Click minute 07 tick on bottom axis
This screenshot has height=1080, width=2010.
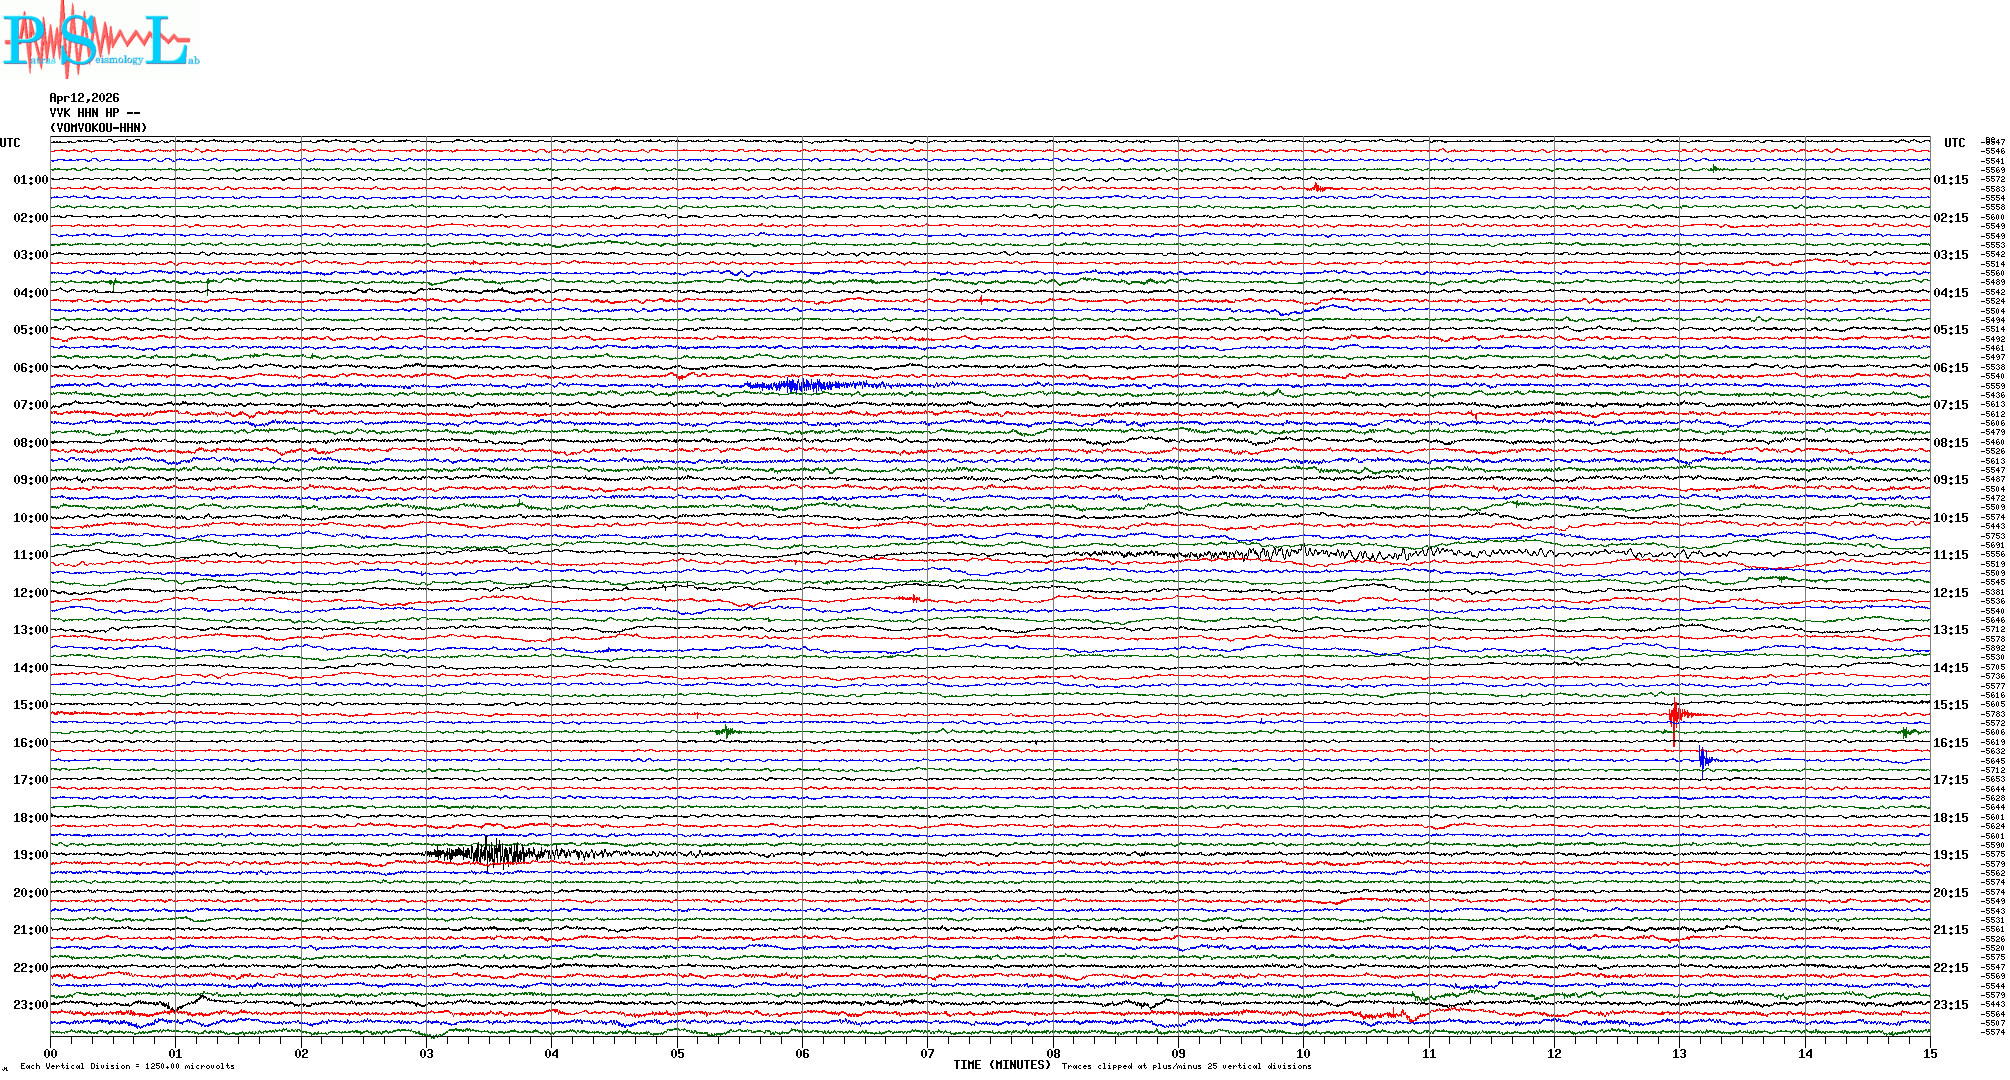pos(928,1053)
